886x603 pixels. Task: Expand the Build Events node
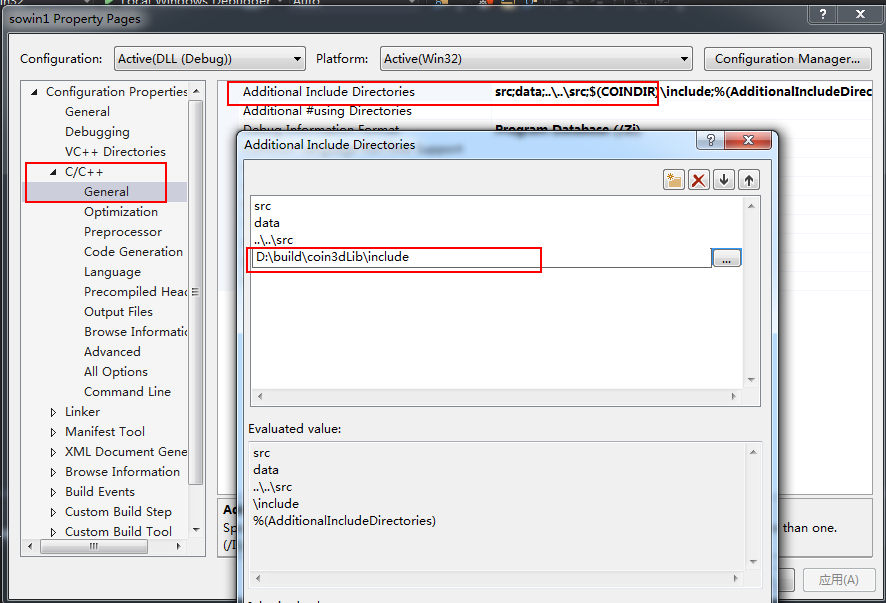point(54,492)
